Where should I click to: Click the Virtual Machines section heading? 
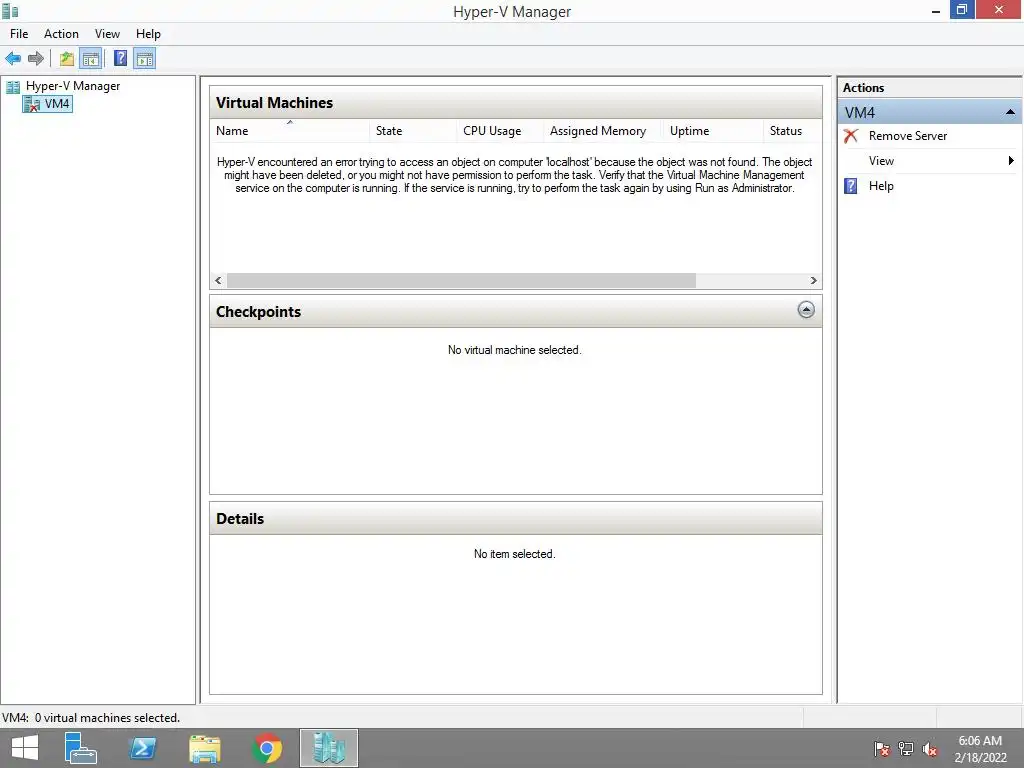pos(274,103)
